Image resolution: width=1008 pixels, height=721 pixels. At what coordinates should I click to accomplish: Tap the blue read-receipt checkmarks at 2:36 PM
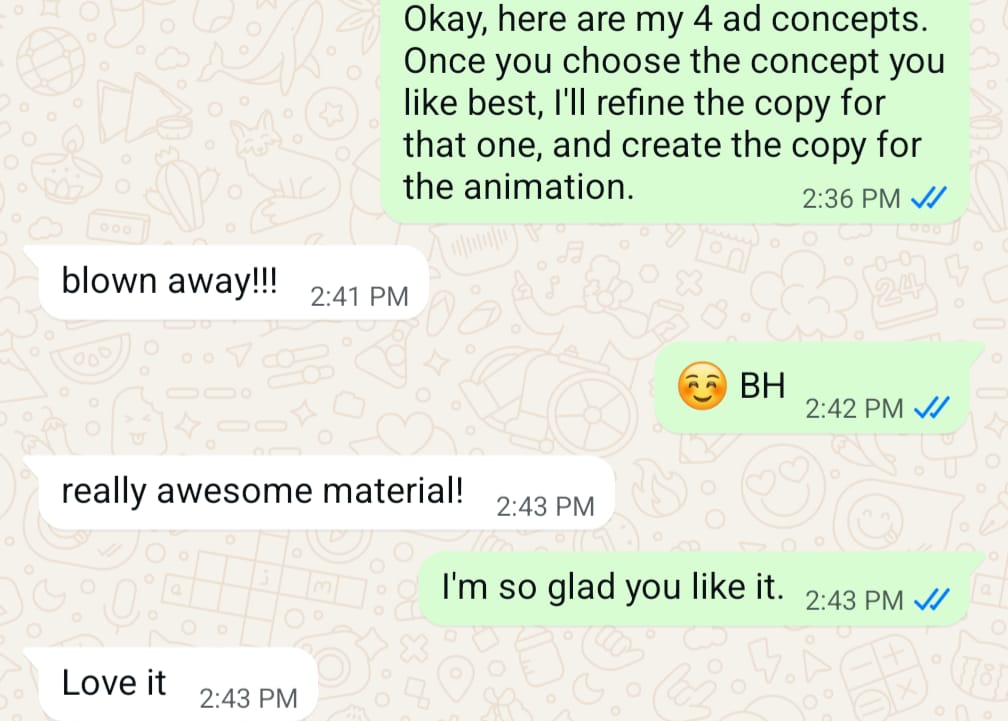pyautogui.click(x=929, y=199)
